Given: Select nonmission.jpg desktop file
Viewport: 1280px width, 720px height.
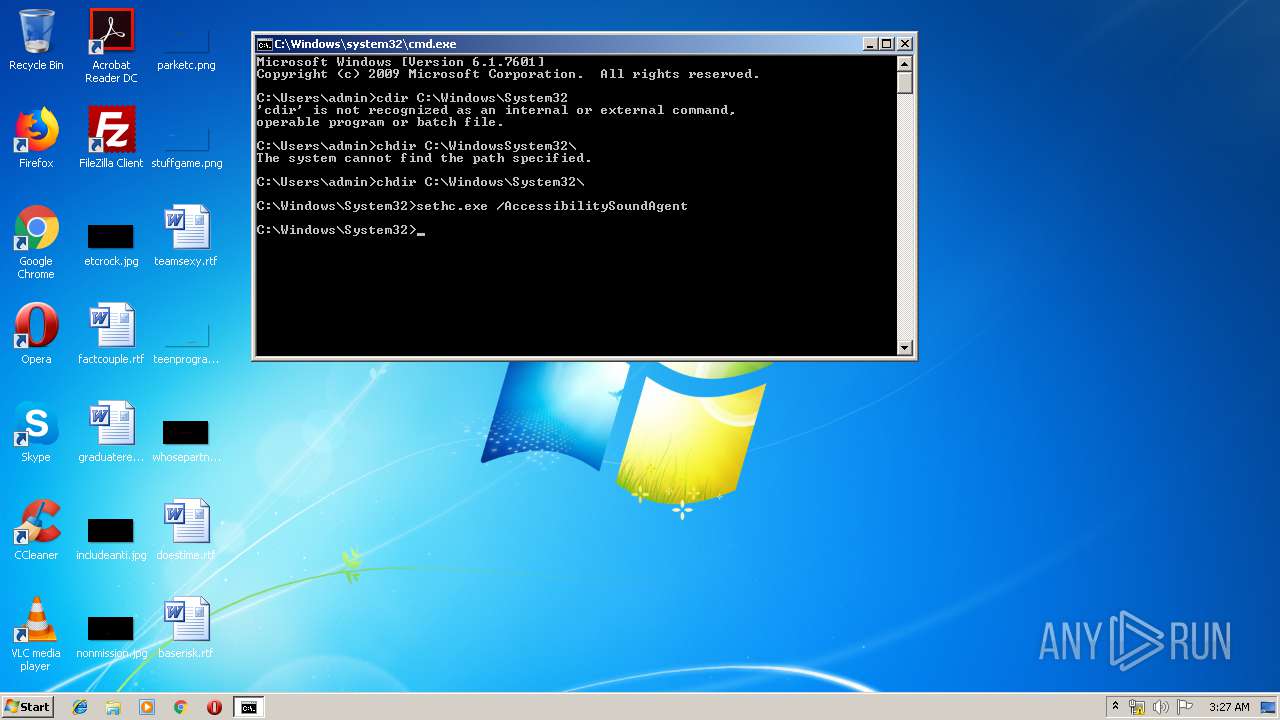Looking at the screenshot, I should tap(111, 633).
